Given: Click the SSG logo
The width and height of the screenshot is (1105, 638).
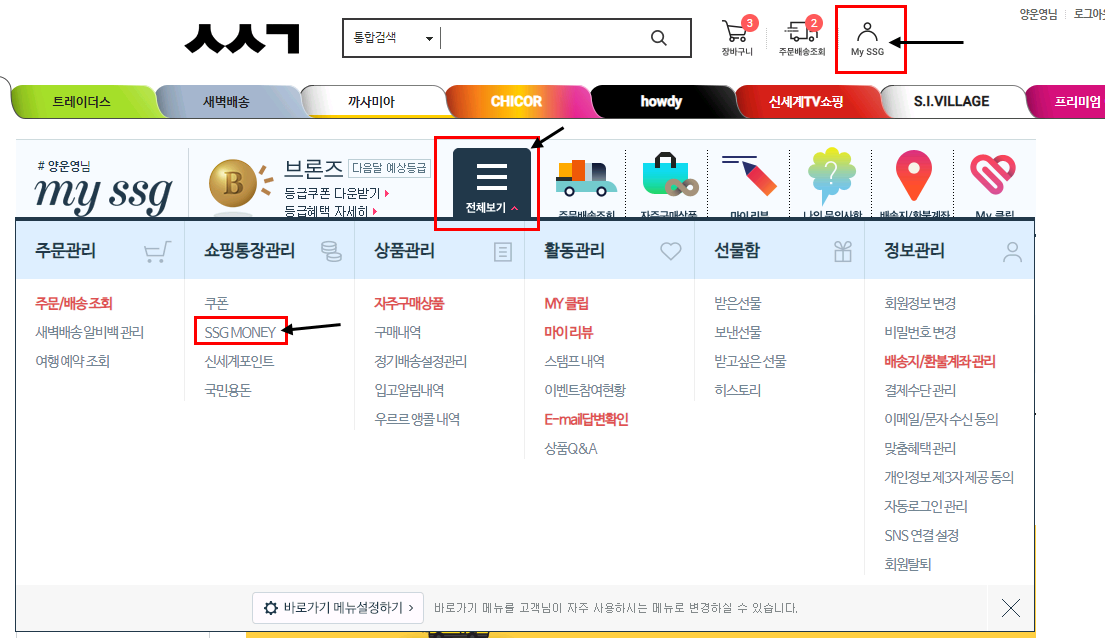Looking at the screenshot, I should [242, 39].
